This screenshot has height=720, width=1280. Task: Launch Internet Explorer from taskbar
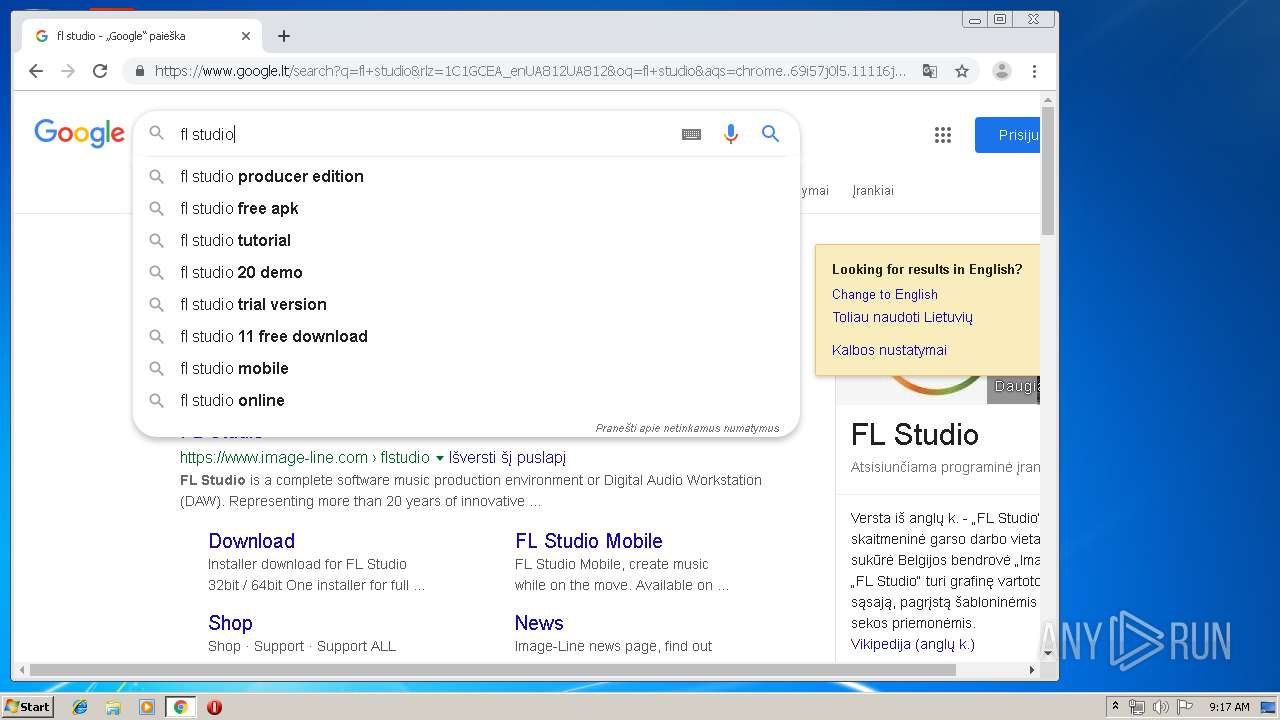tap(80, 707)
